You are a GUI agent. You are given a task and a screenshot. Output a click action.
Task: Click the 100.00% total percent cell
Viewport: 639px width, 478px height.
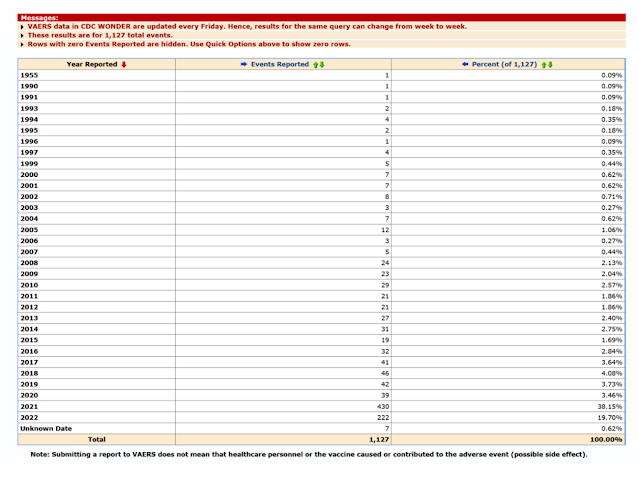point(606,440)
